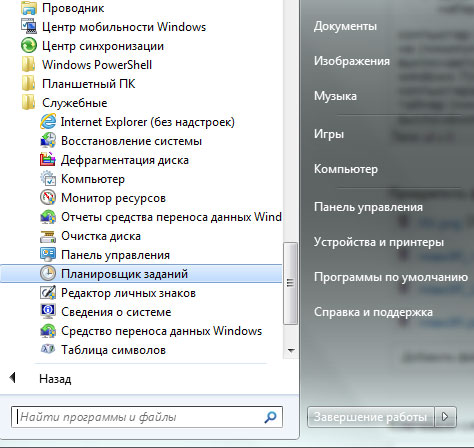
Task: Click the Завершение работы button
Action: (x=370, y=417)
